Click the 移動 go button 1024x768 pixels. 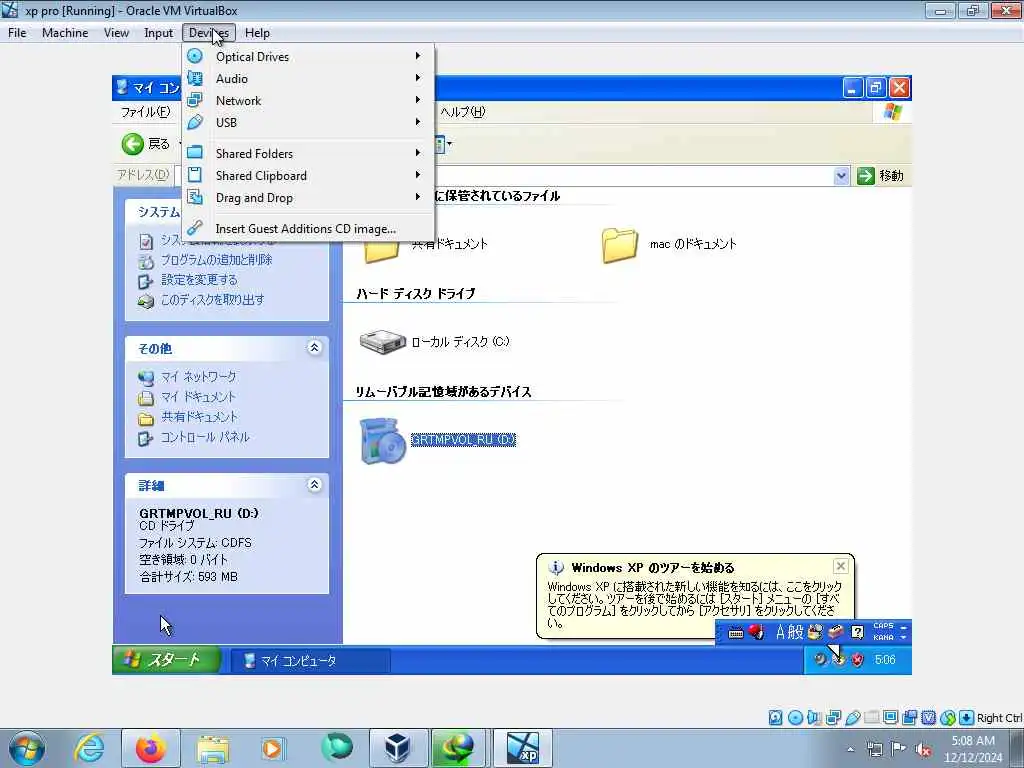[x=881, y=176]
